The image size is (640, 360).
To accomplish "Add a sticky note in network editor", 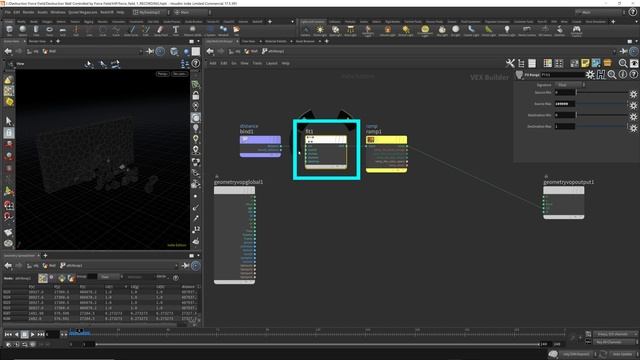I will point(585,63).
